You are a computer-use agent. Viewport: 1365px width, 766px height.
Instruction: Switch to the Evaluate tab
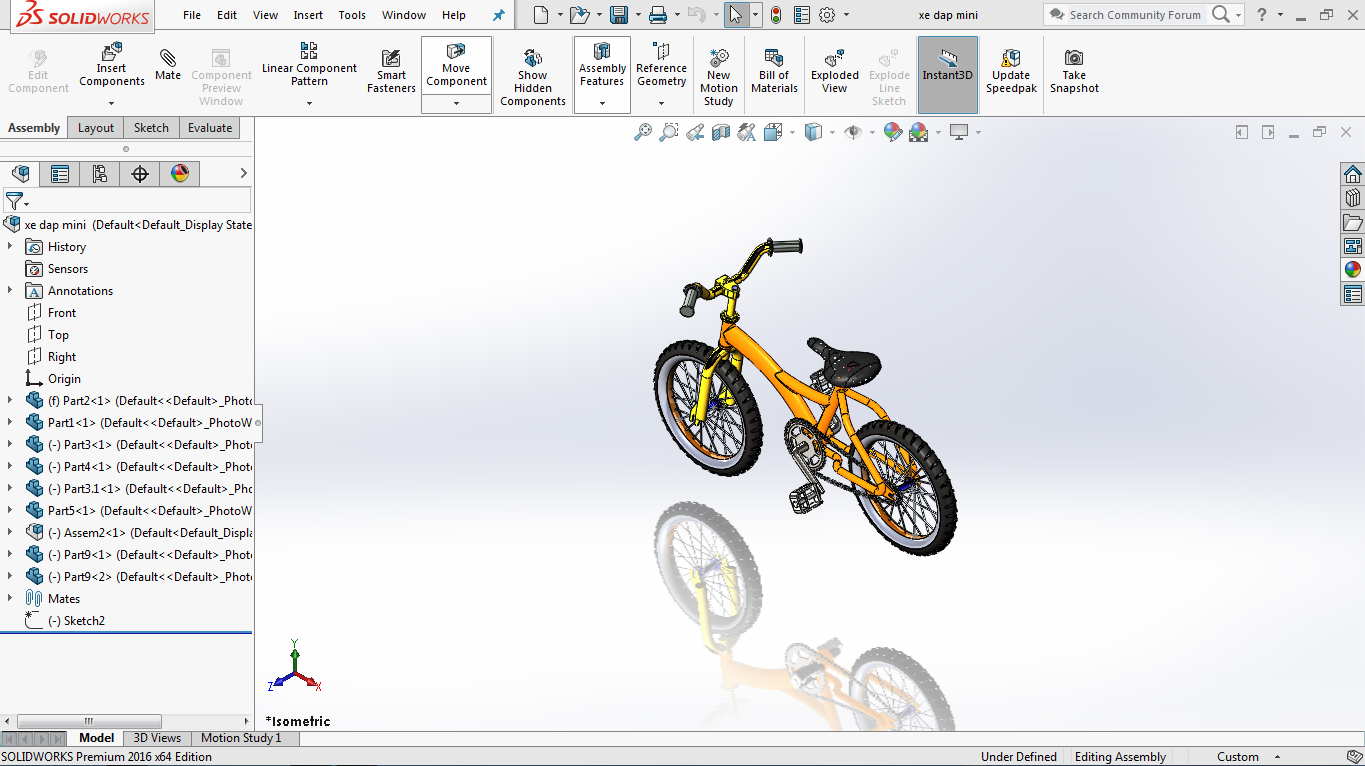[x=210, y=128]
